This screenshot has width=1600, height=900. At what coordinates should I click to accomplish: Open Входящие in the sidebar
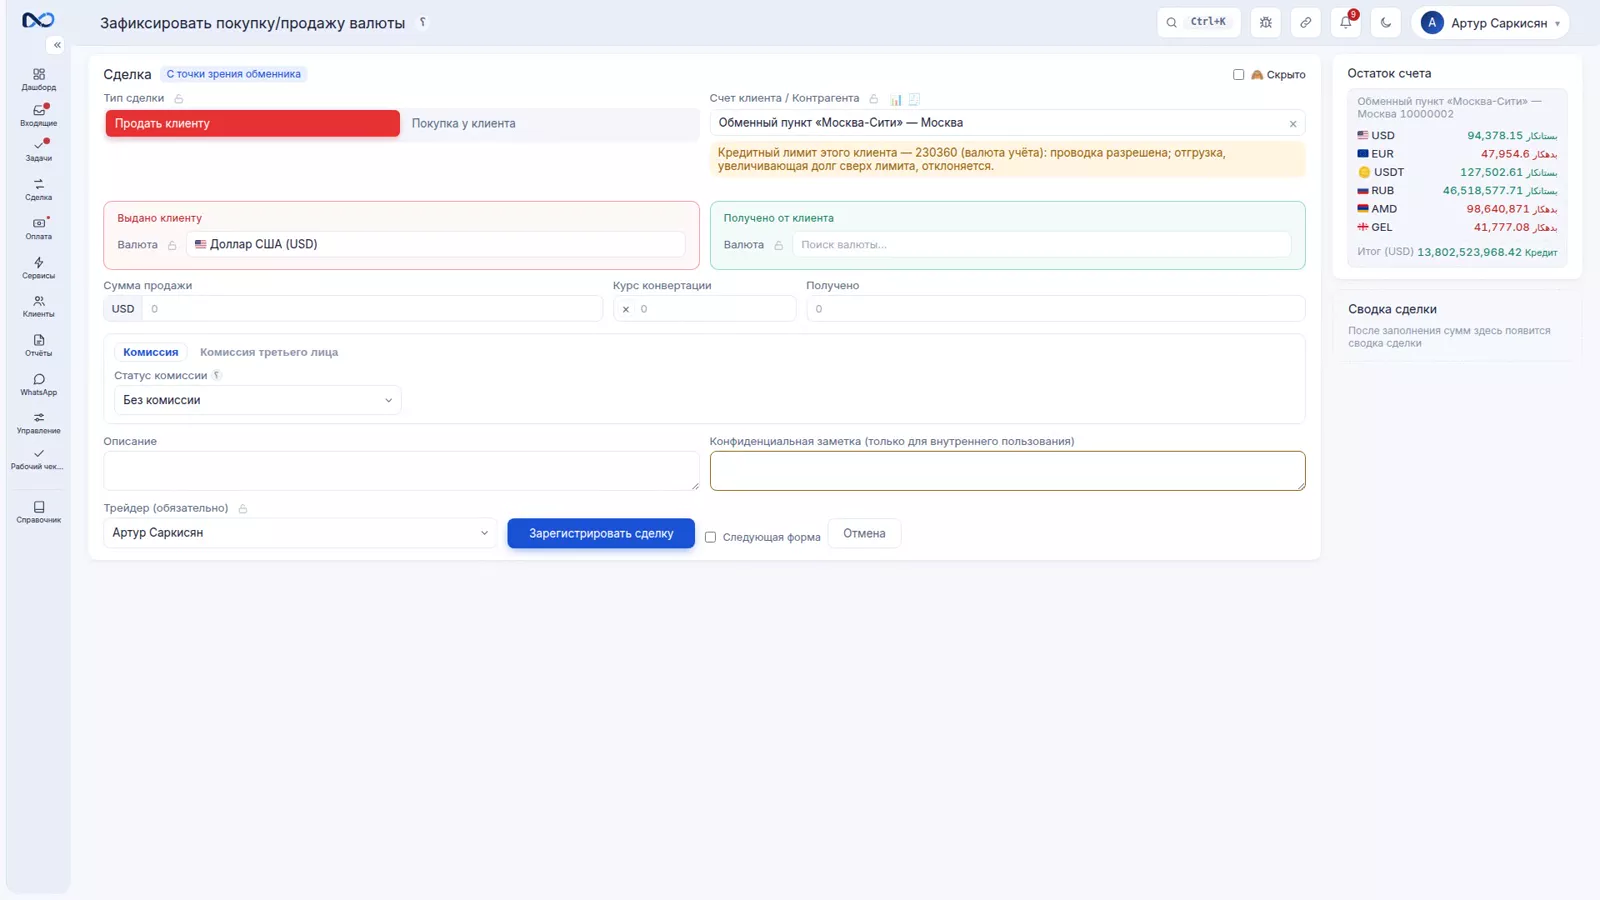click(x=39, y=115)
